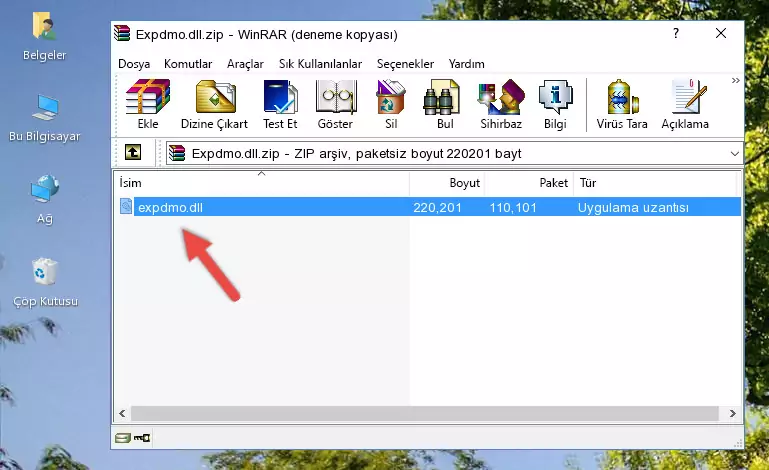769x470 pixels.
Task: Open Bu Bilgisayar desktop icon
Action: pyautogui.click(x=45, y=118)
